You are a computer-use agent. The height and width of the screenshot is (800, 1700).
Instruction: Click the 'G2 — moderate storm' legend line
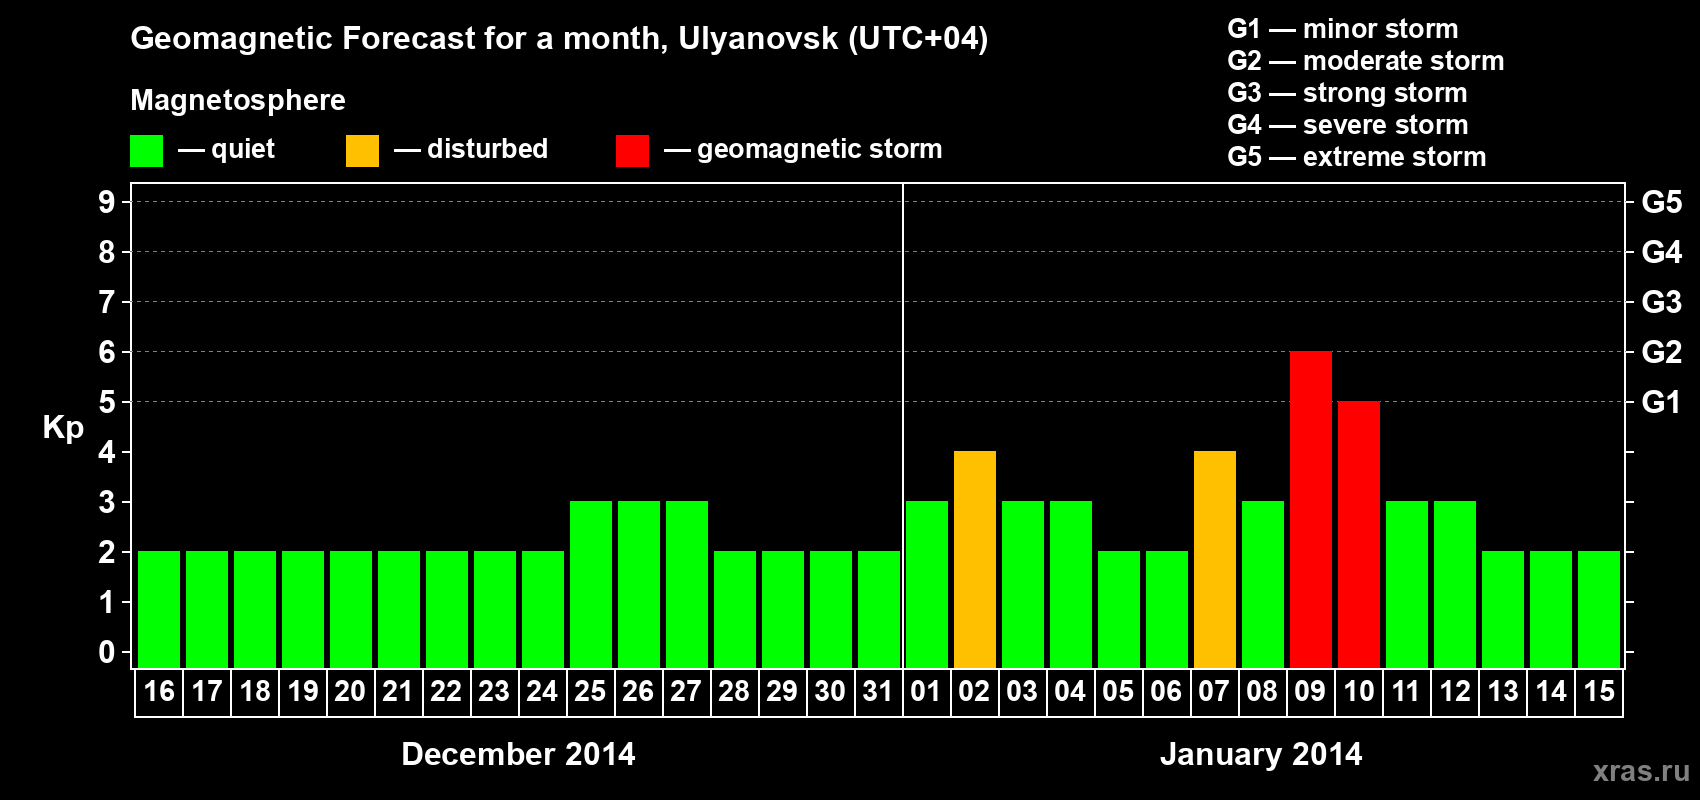(x=1366, y=61)
